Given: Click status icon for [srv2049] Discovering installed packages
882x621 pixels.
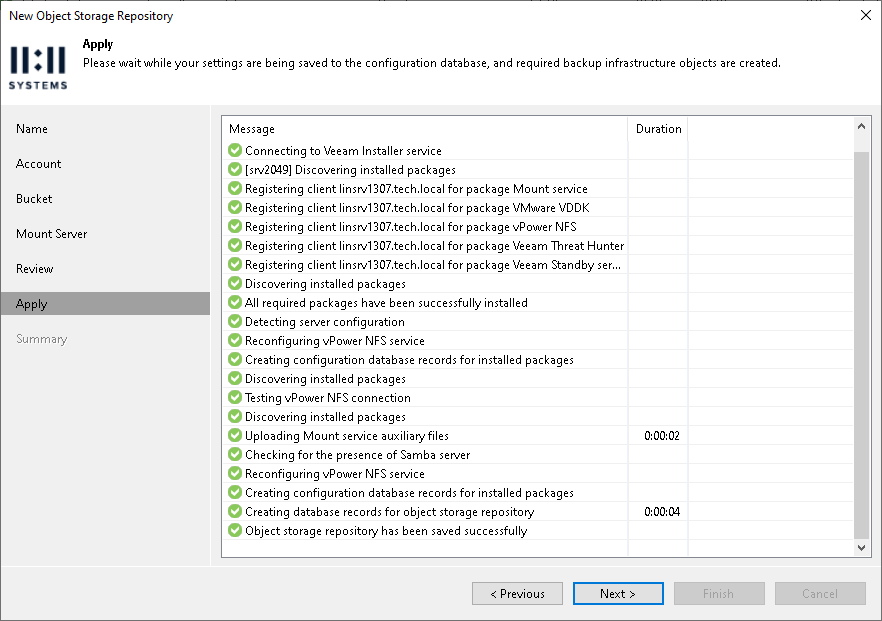Looking at the screenshot, I should coord(235,169).
